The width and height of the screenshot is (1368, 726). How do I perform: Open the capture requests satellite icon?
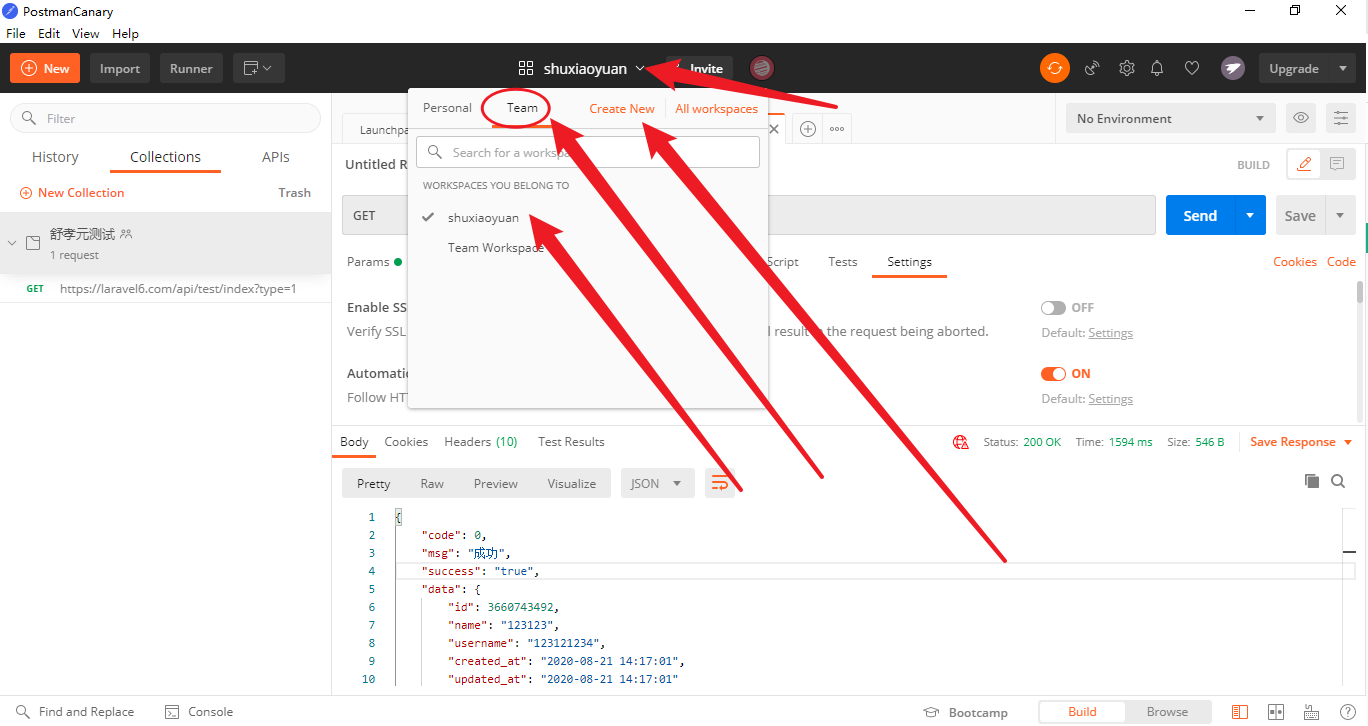click(1092, 68)
